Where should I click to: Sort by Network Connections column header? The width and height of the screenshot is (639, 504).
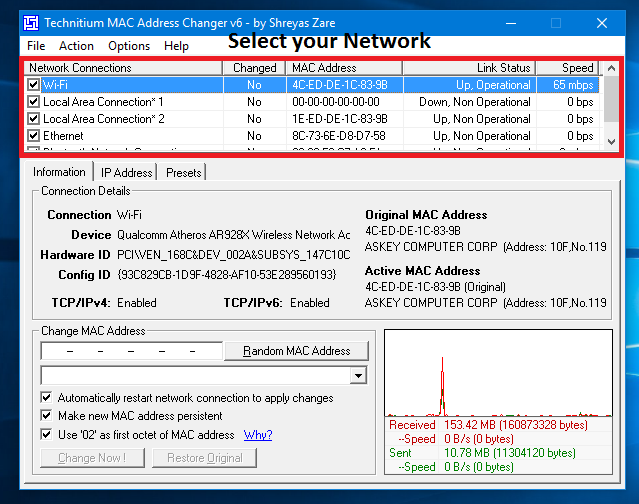[x=123, y=68]
